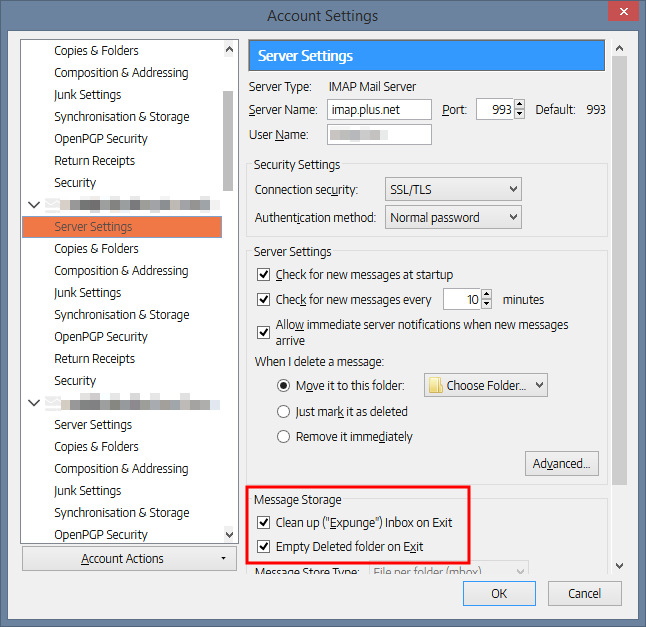Screen dimensions: 646x627
Task: Click the account tree scroll-down arrow
Action: click(x=229, y=534)
